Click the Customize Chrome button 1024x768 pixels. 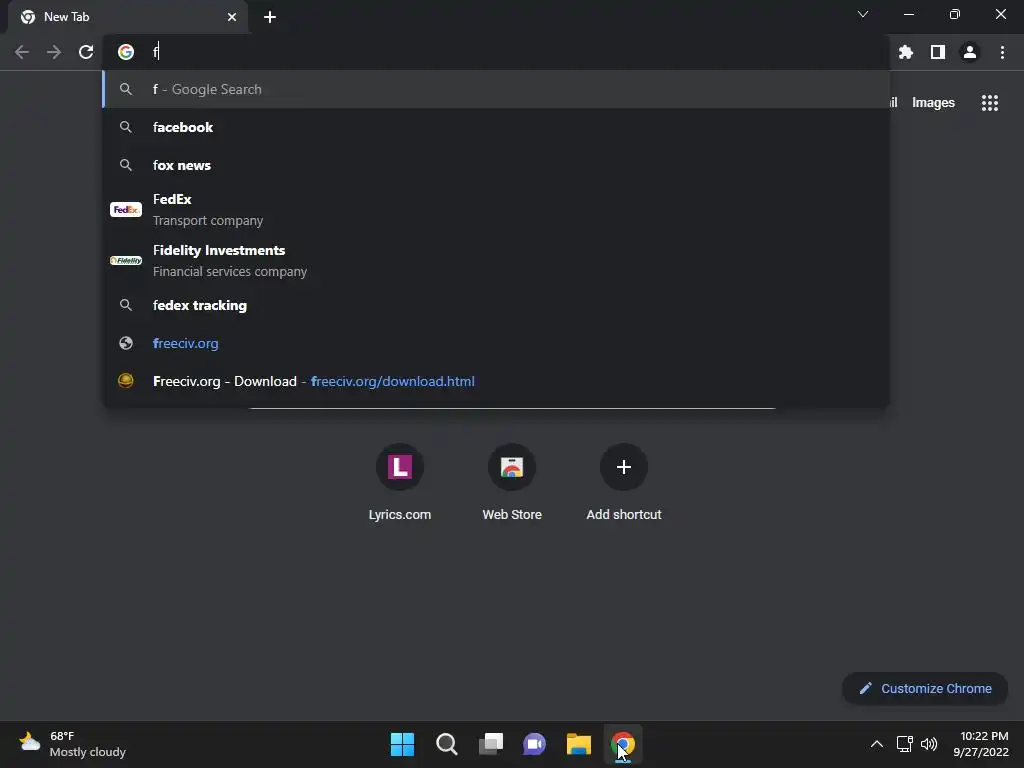[x=925, y=688]
